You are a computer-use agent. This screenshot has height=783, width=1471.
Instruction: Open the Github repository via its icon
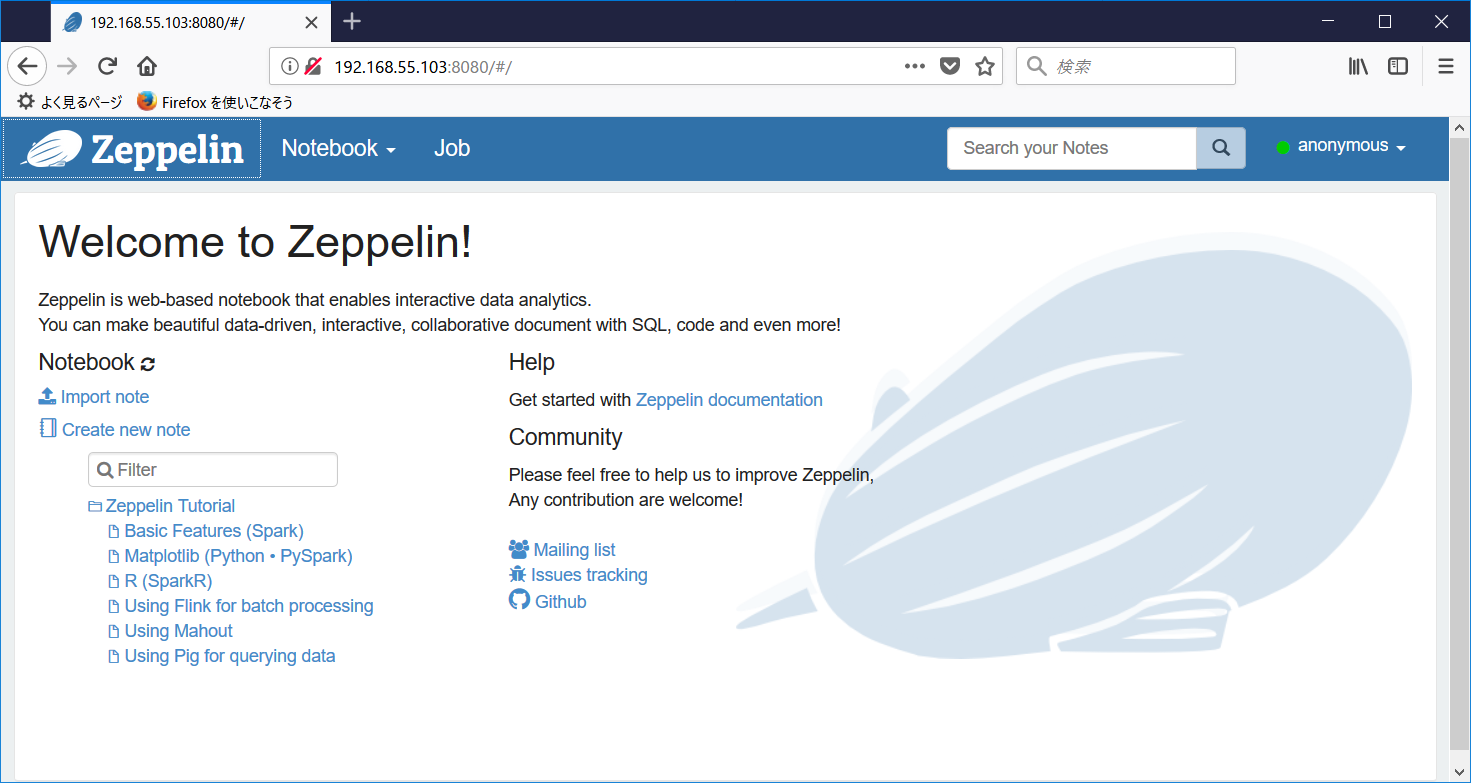click(x=519, y=599)
